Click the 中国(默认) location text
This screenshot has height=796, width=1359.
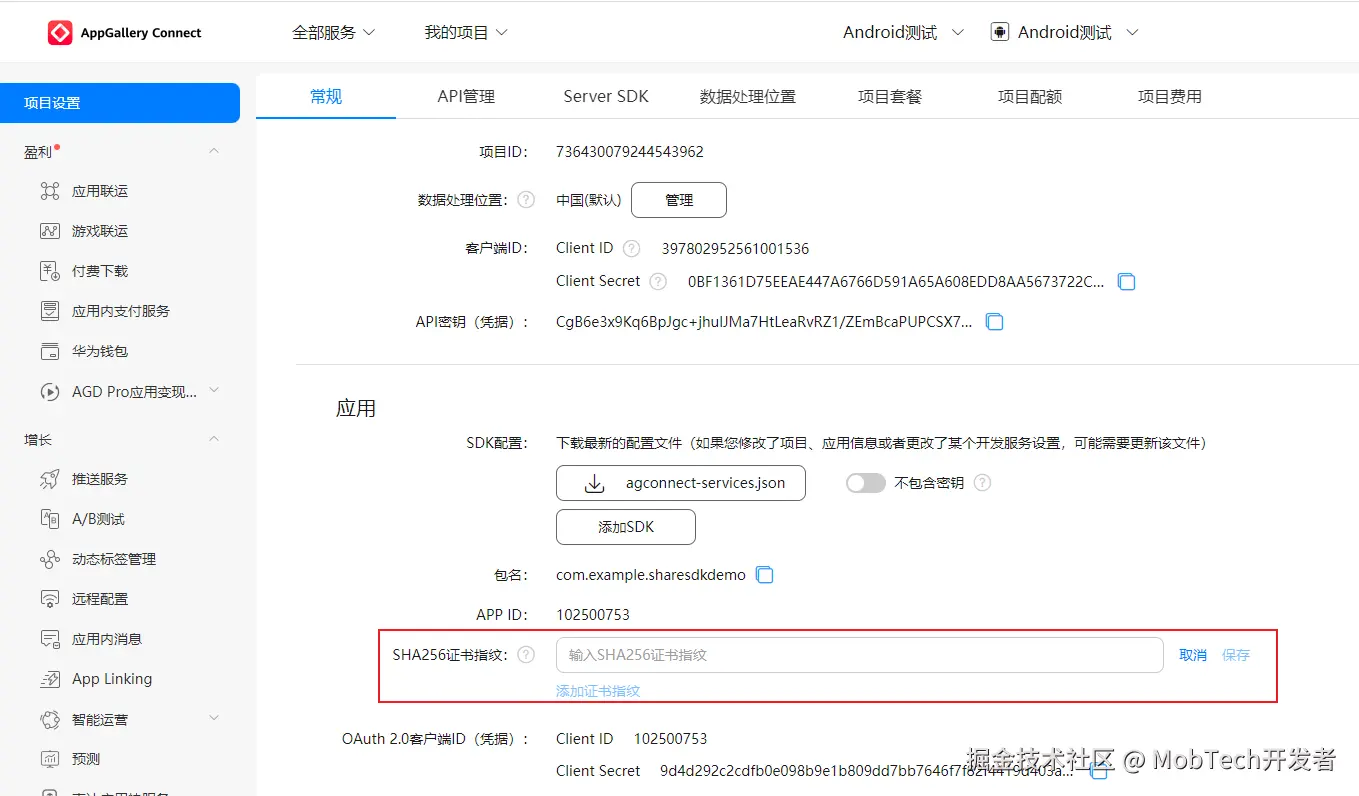pyautogui.click(x=589, y=200)
